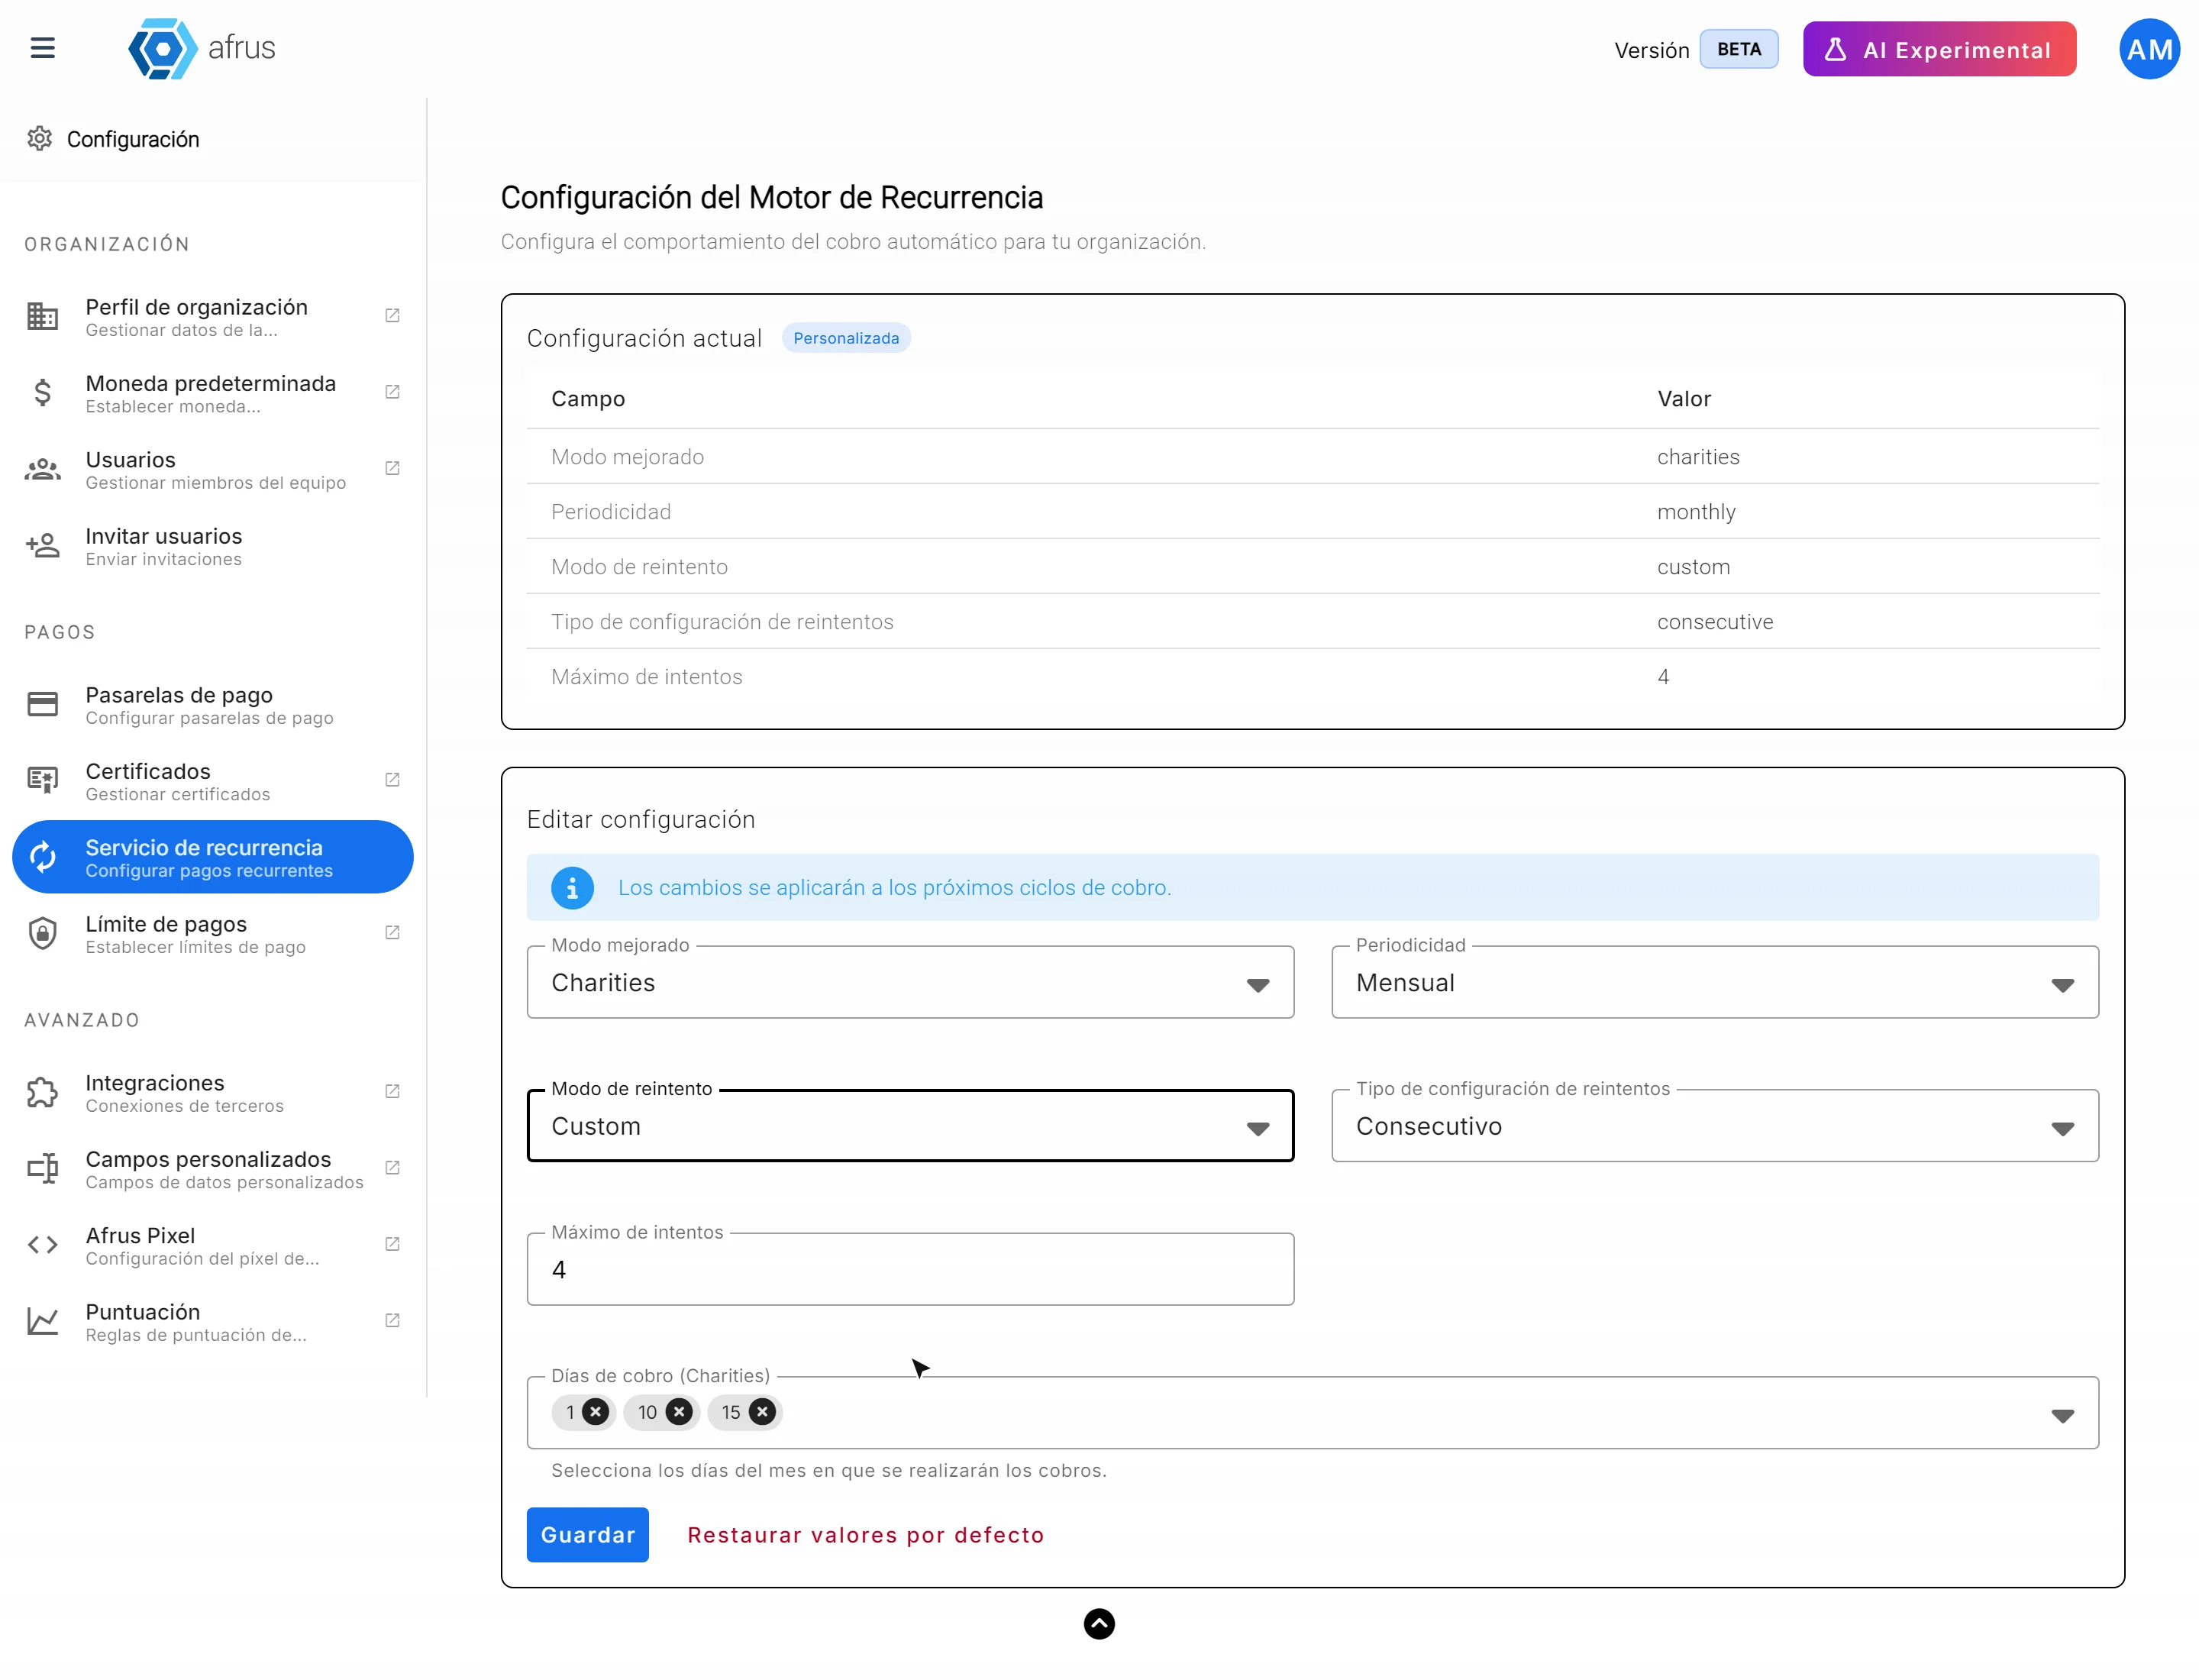Click Restaurar valores por defecto
The image size is (2199, 1680).
pos(865,1535)
